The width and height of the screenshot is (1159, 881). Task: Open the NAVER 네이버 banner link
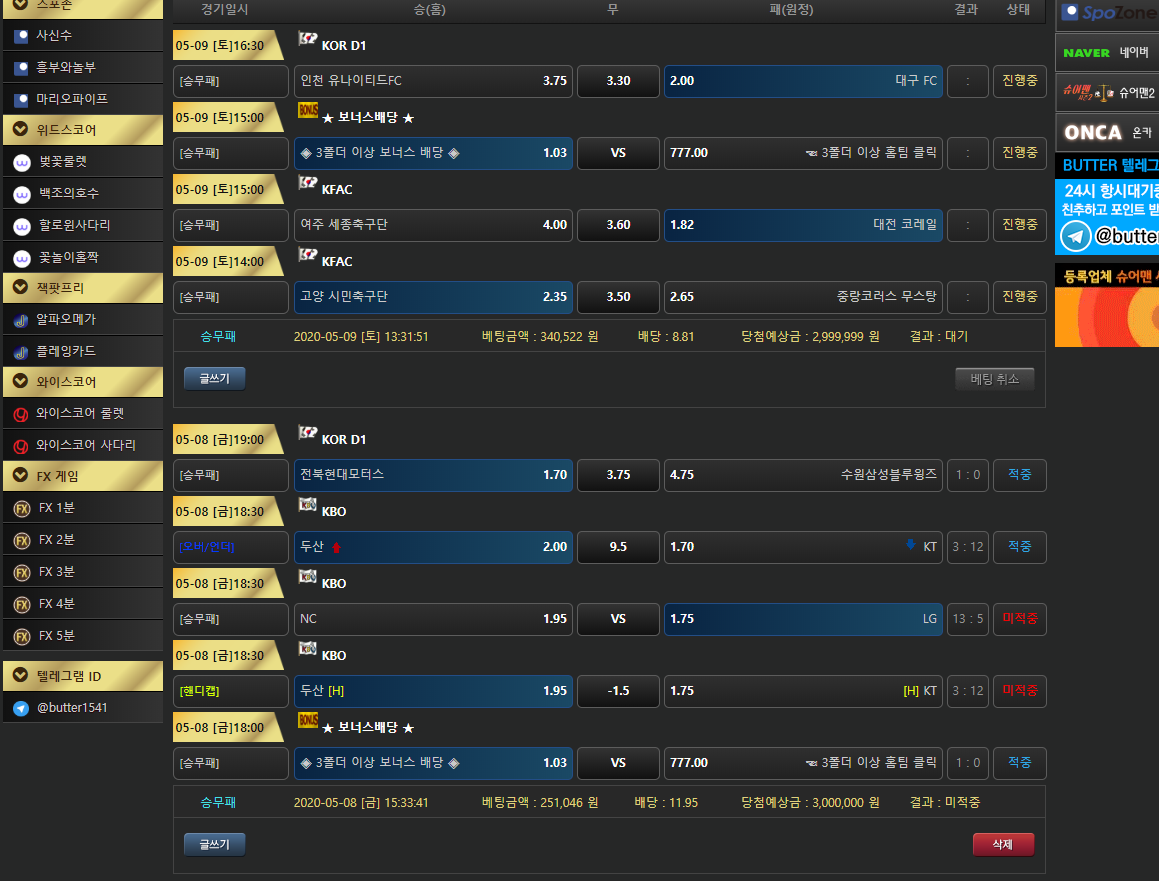click(1106, 53)
